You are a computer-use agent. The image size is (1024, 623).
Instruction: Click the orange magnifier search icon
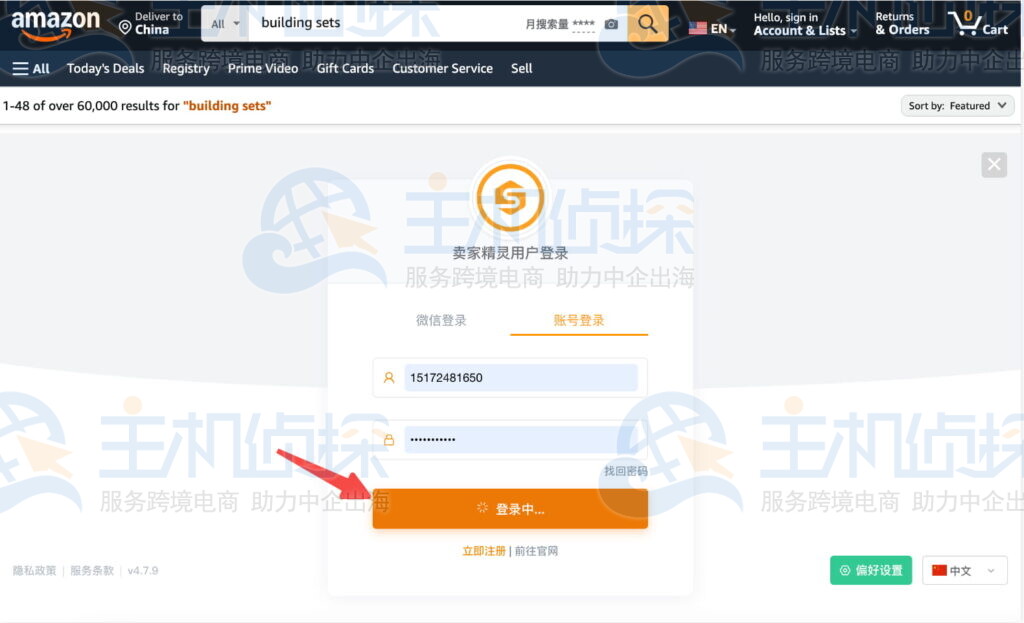point(647,22)
